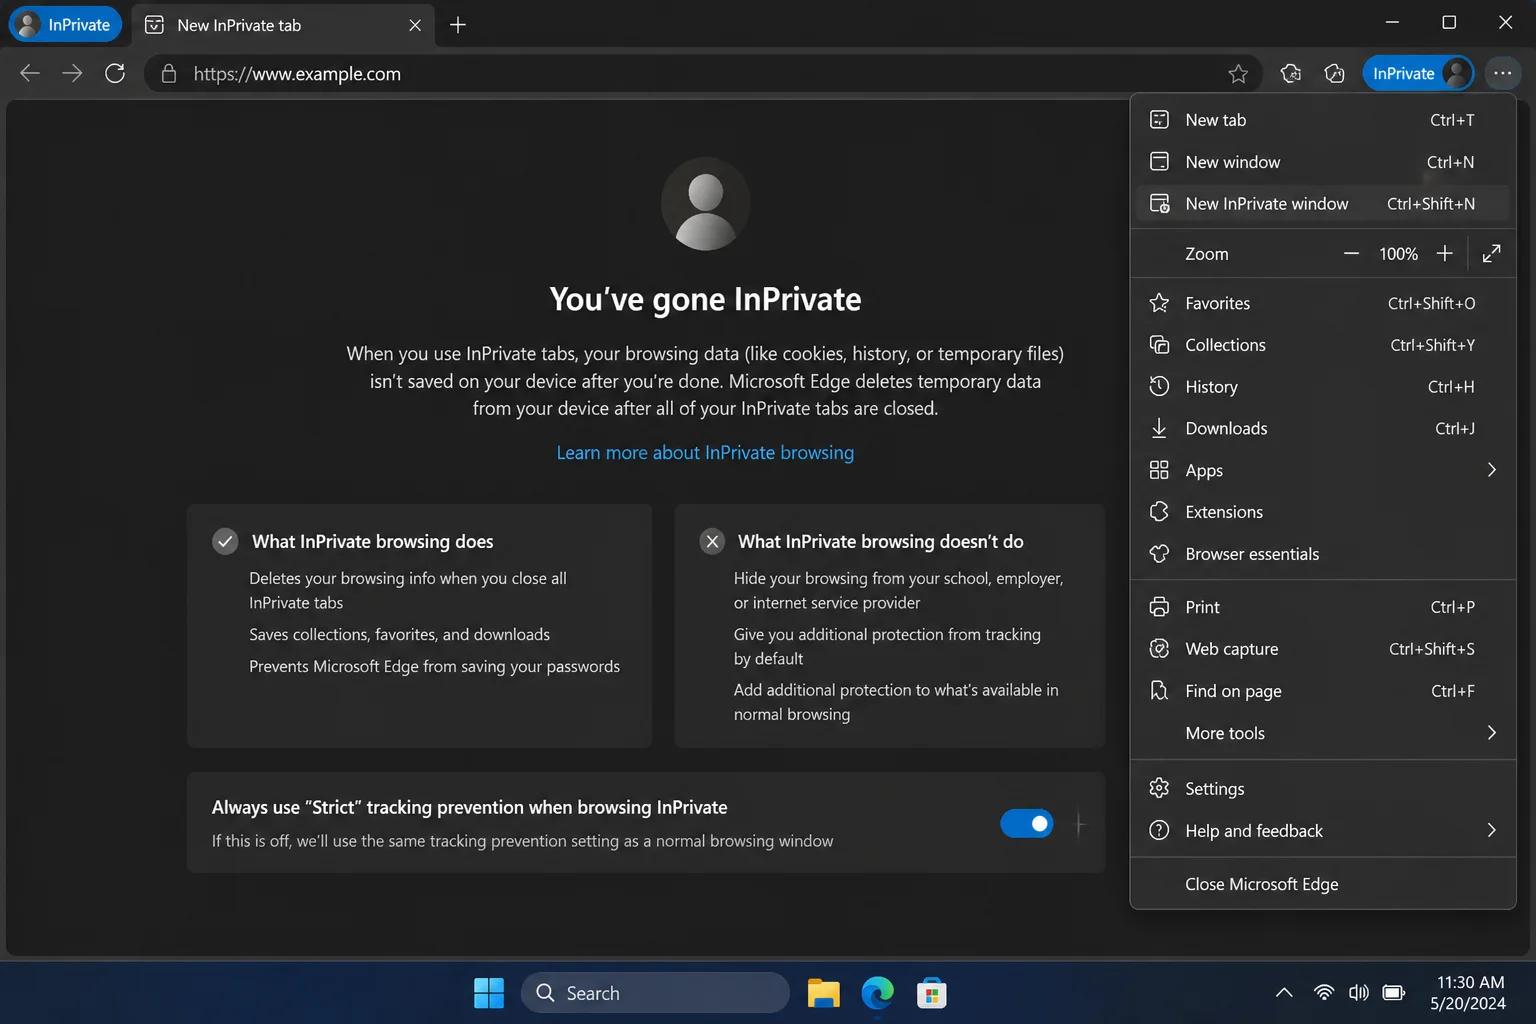Select Print from the menu
Screen dimensions: 1536x1024
click(x=1322, y=607)
